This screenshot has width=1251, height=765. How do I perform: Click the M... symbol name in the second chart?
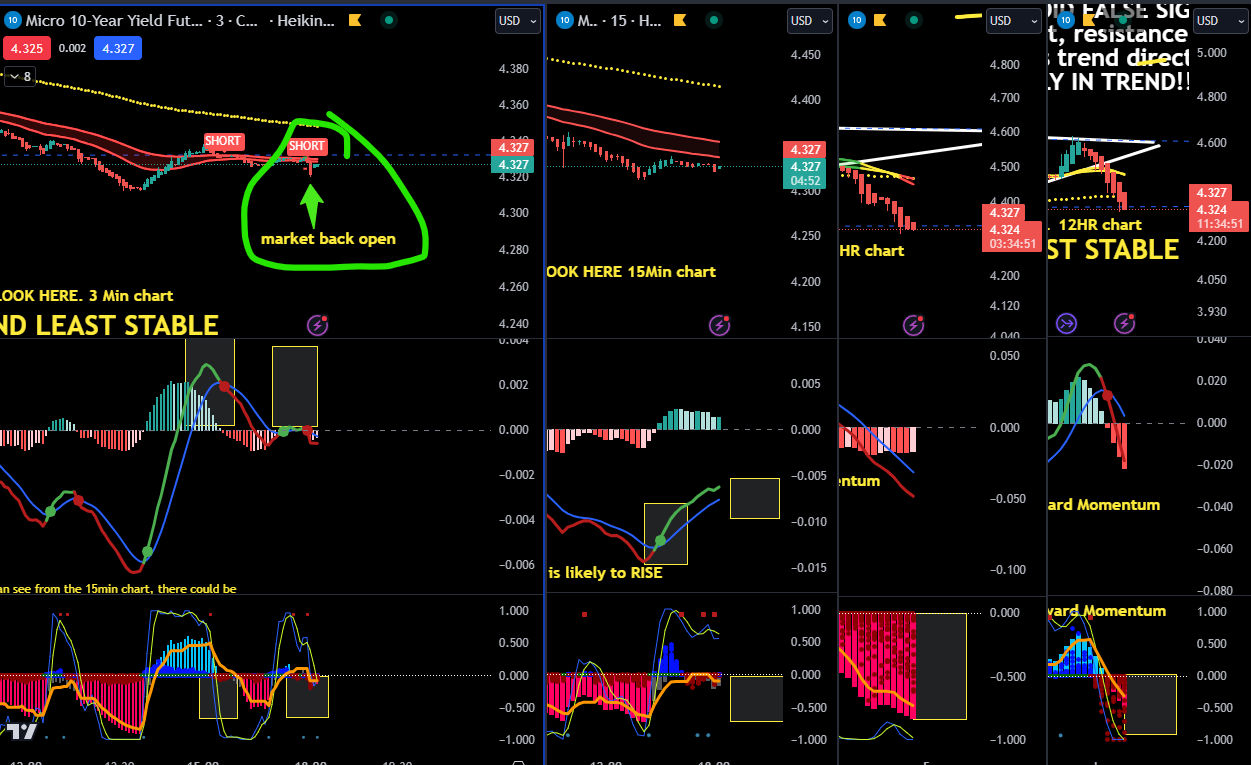pyautogui.click(x=587, y=20)
